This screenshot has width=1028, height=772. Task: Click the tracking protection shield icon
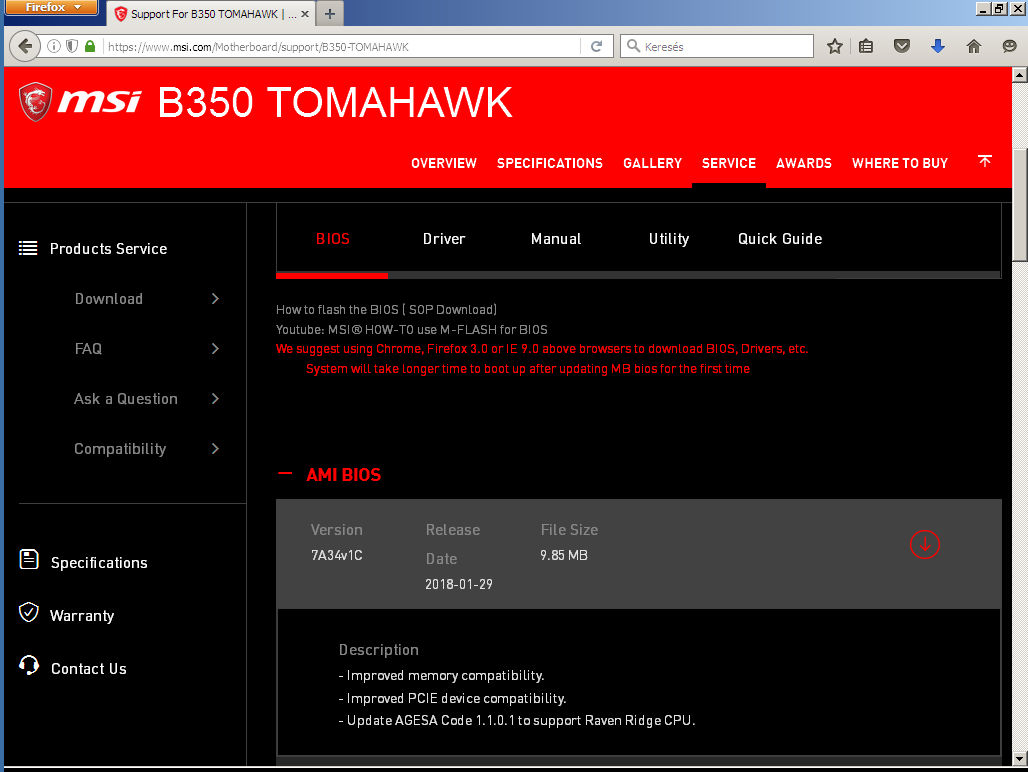click(x=72, y=47)
